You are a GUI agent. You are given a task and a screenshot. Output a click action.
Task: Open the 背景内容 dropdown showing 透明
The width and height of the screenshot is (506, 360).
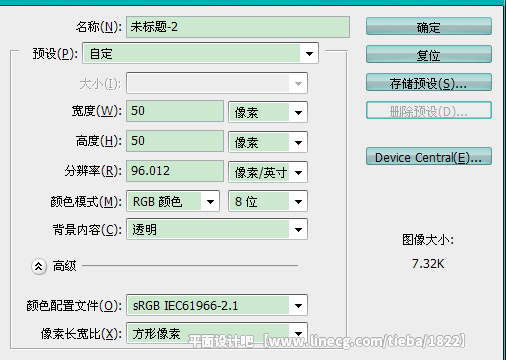pyautogui.click(x=217, y=229)
